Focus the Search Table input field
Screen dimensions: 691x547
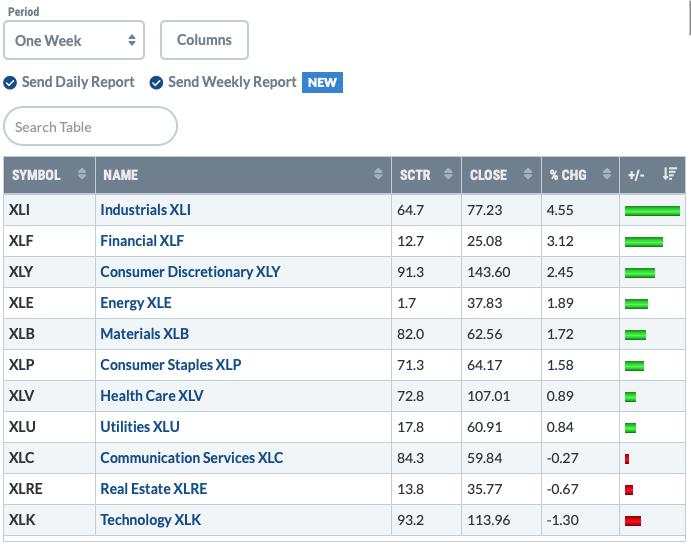pos(90,127)
